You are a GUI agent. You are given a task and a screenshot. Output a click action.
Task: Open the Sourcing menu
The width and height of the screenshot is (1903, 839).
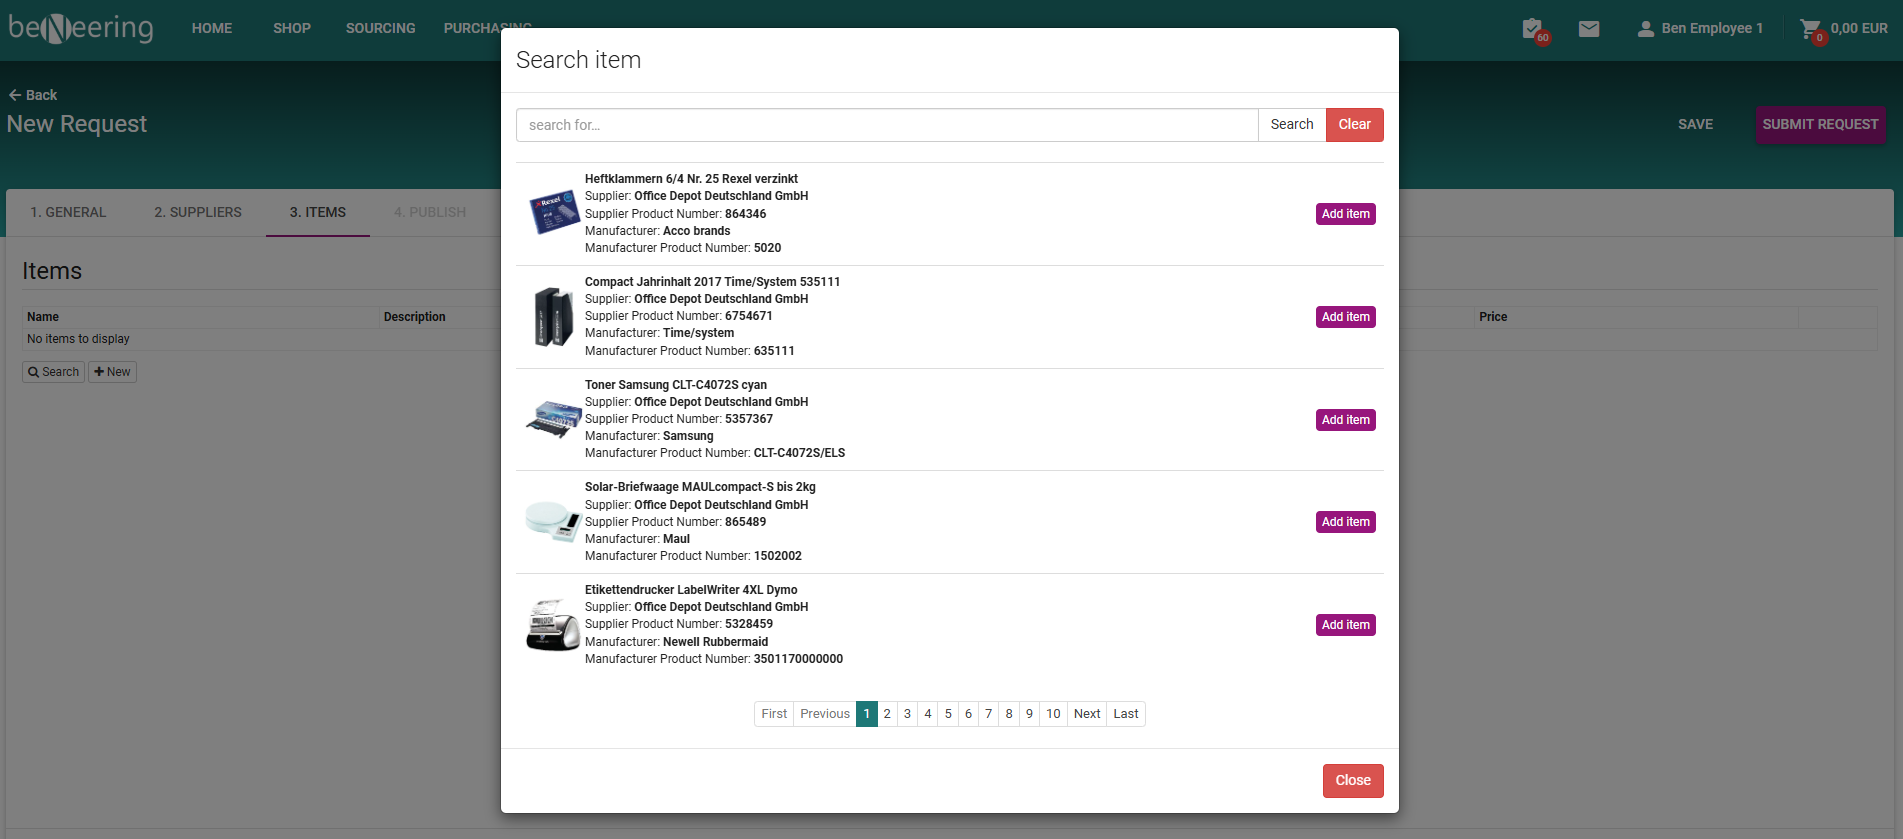(x=380, y=29)
